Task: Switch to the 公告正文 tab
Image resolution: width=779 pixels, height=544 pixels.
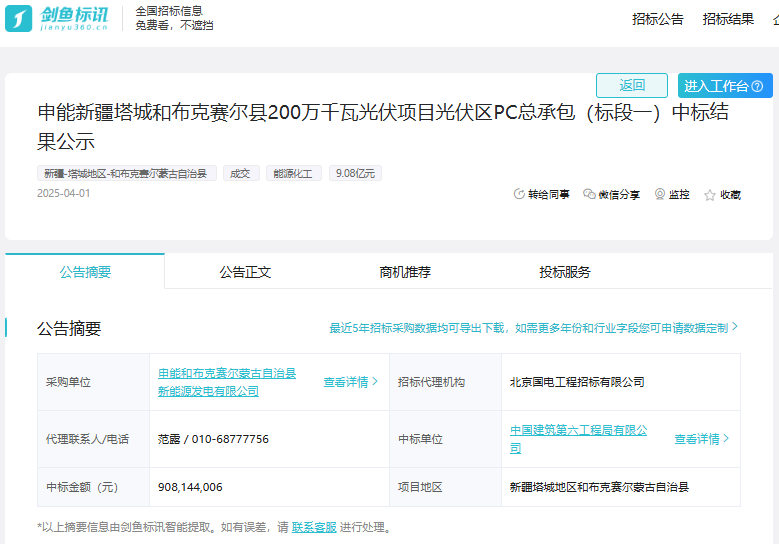Action: [x=245, y=272]
